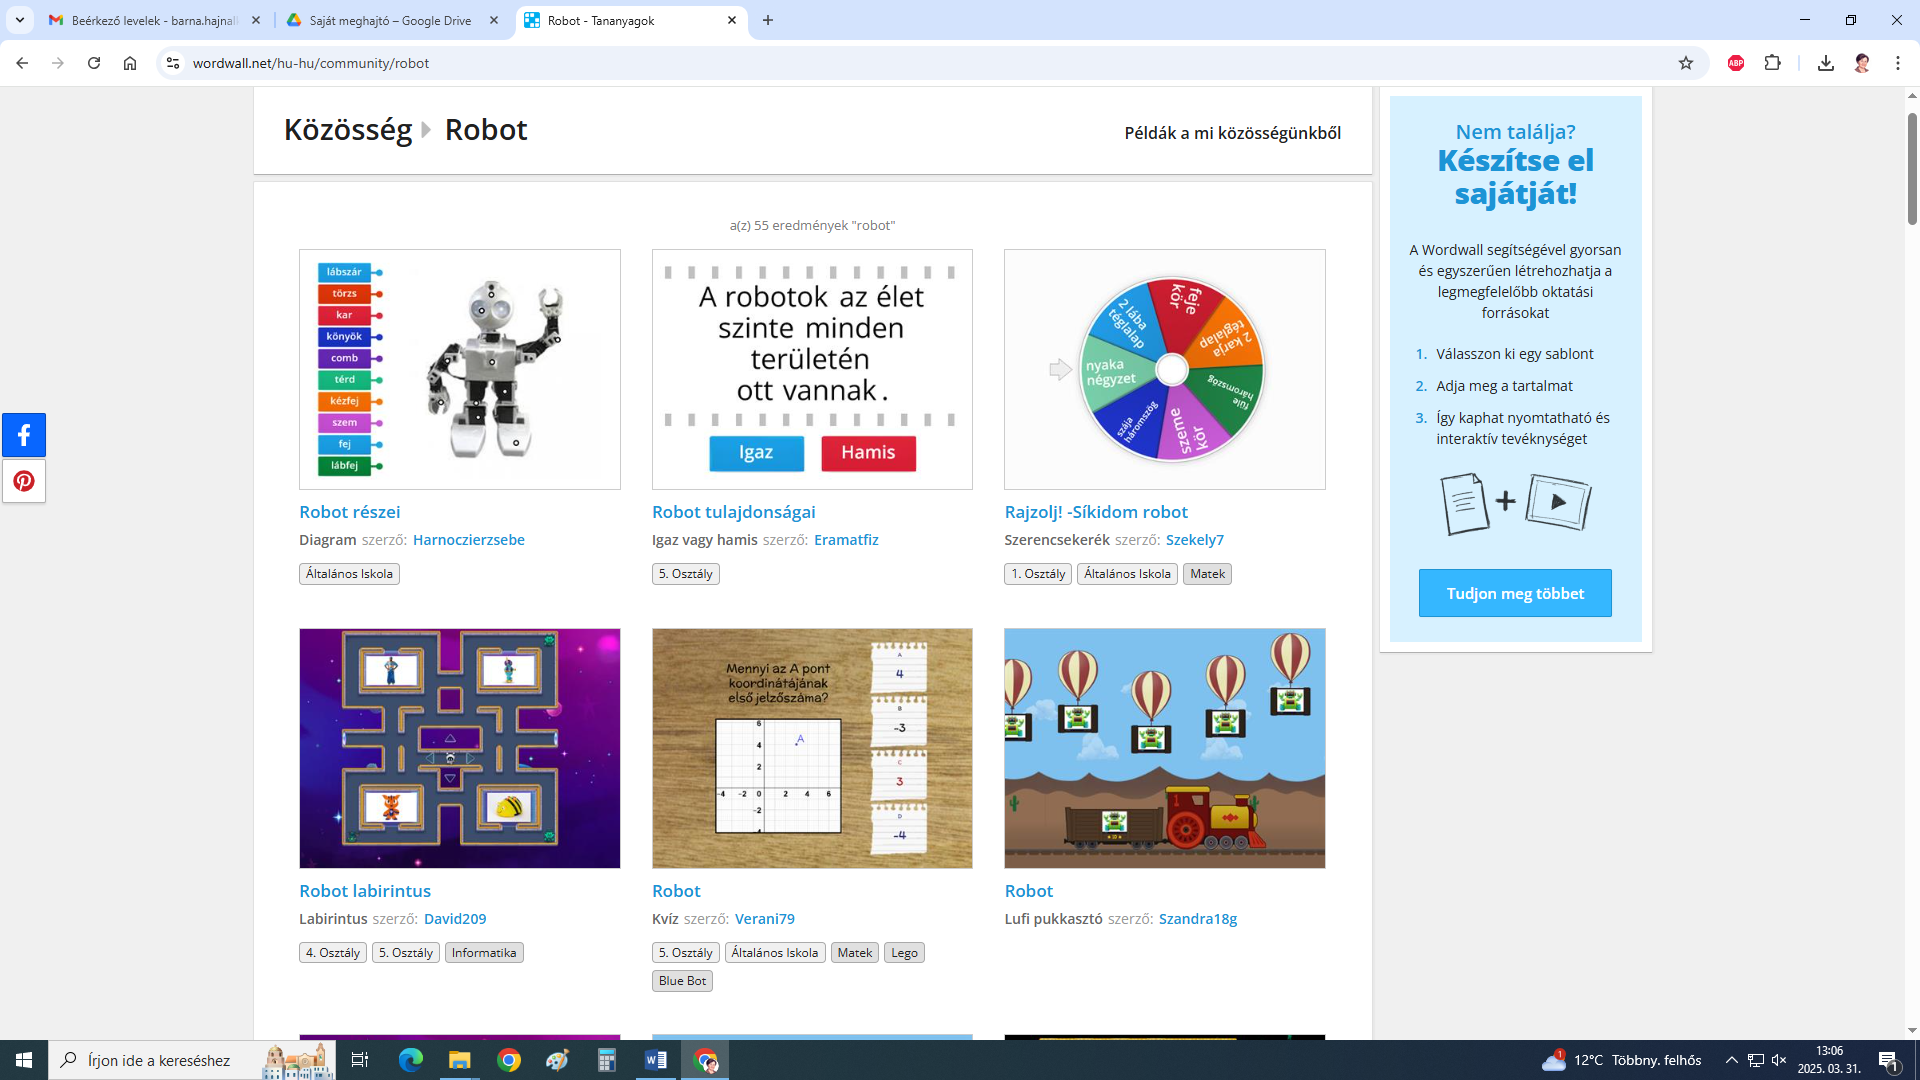The image size is (1920, 1080).
Task: Expand the tab search dropdown arrow
Action: [20, 20]
